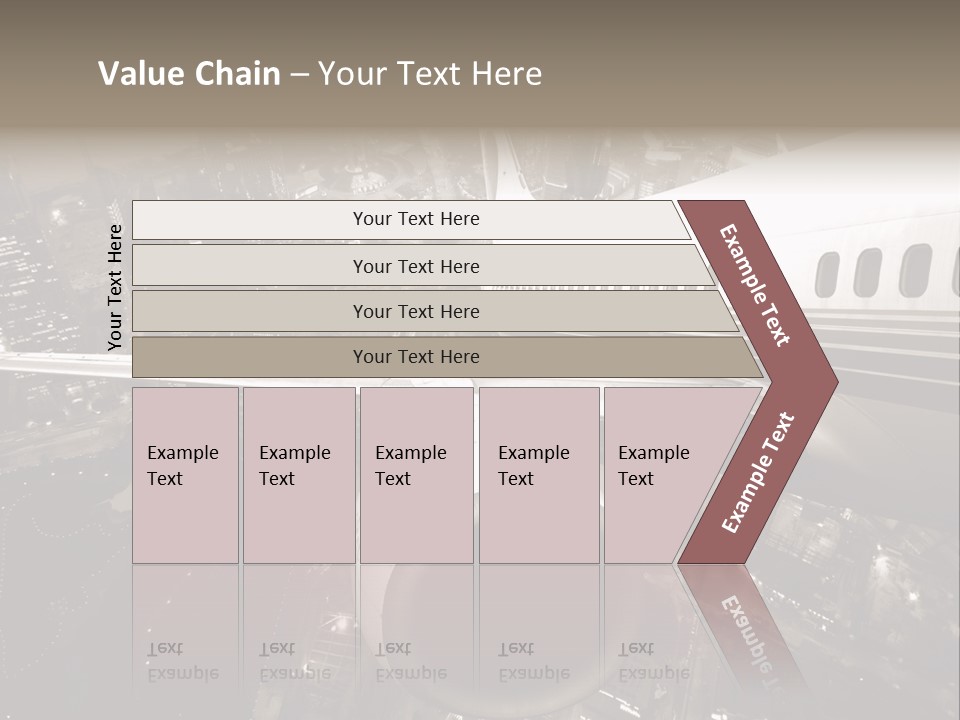Click the middle third "Example Text" box
This screenshot has width=960, height=720.
417,475
